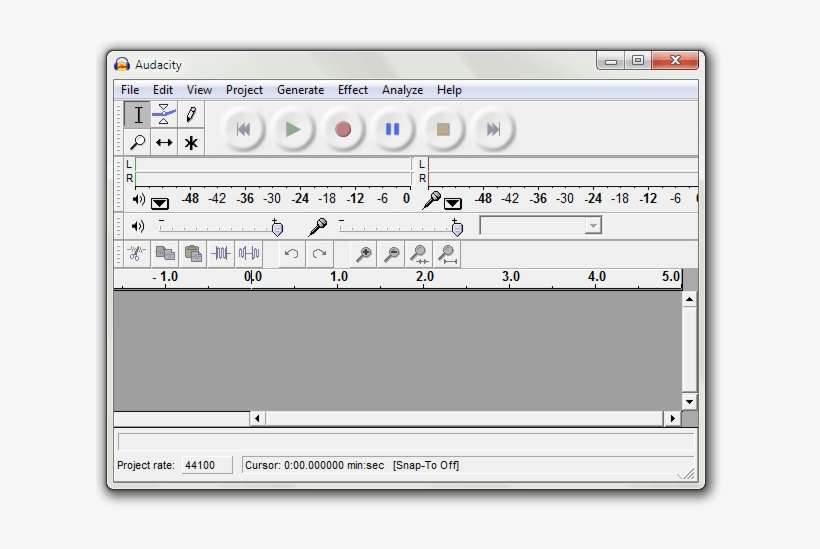Select the Multi-tool asterisk
The height and width of the screenshot is (549, 820).
(191, 142)
